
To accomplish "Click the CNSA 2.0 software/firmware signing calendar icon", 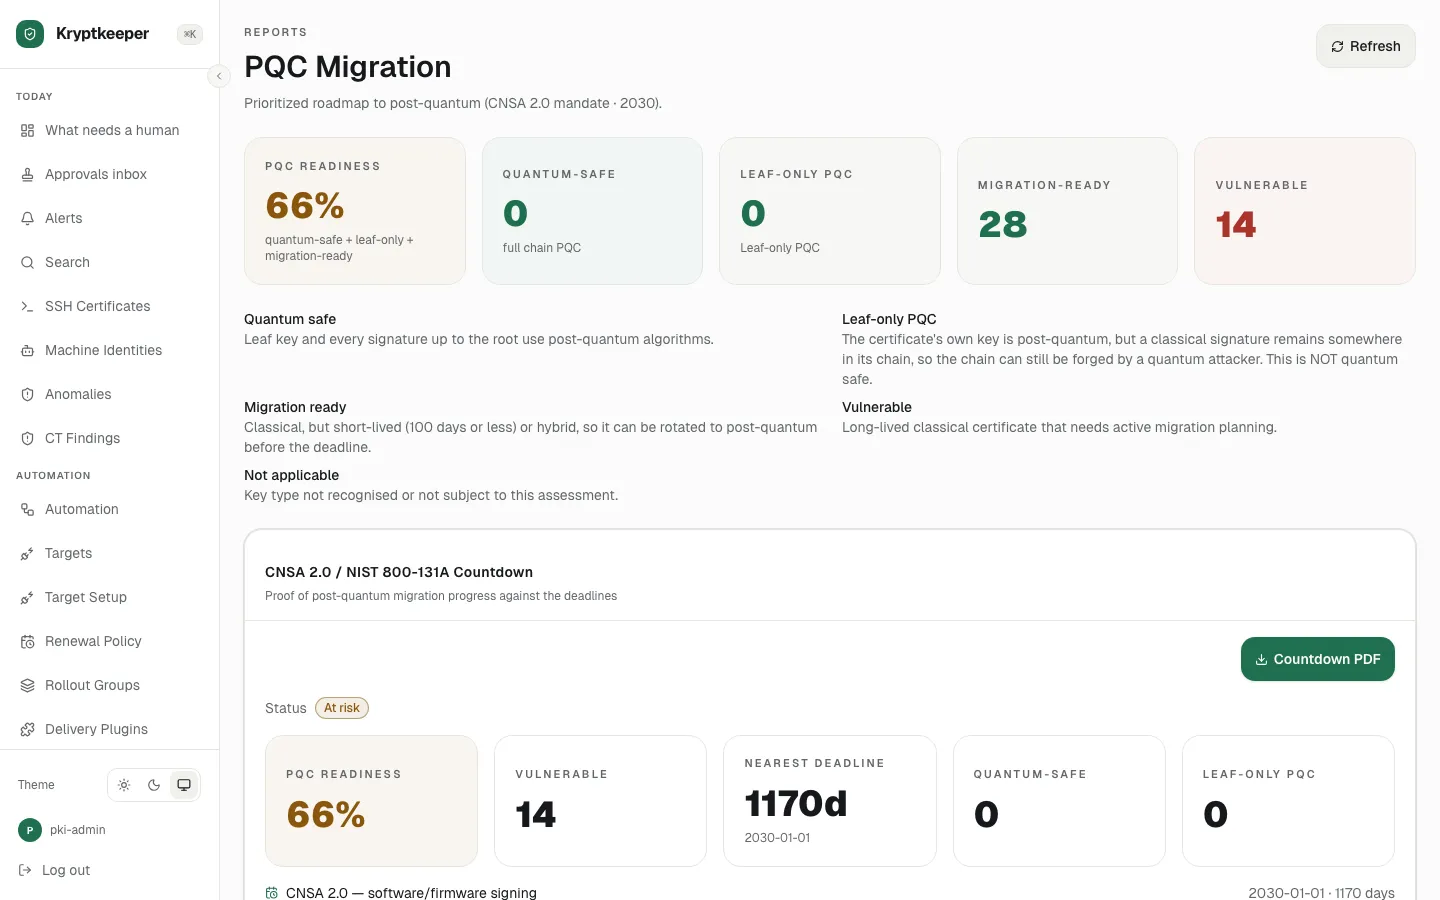I will 272,893.
